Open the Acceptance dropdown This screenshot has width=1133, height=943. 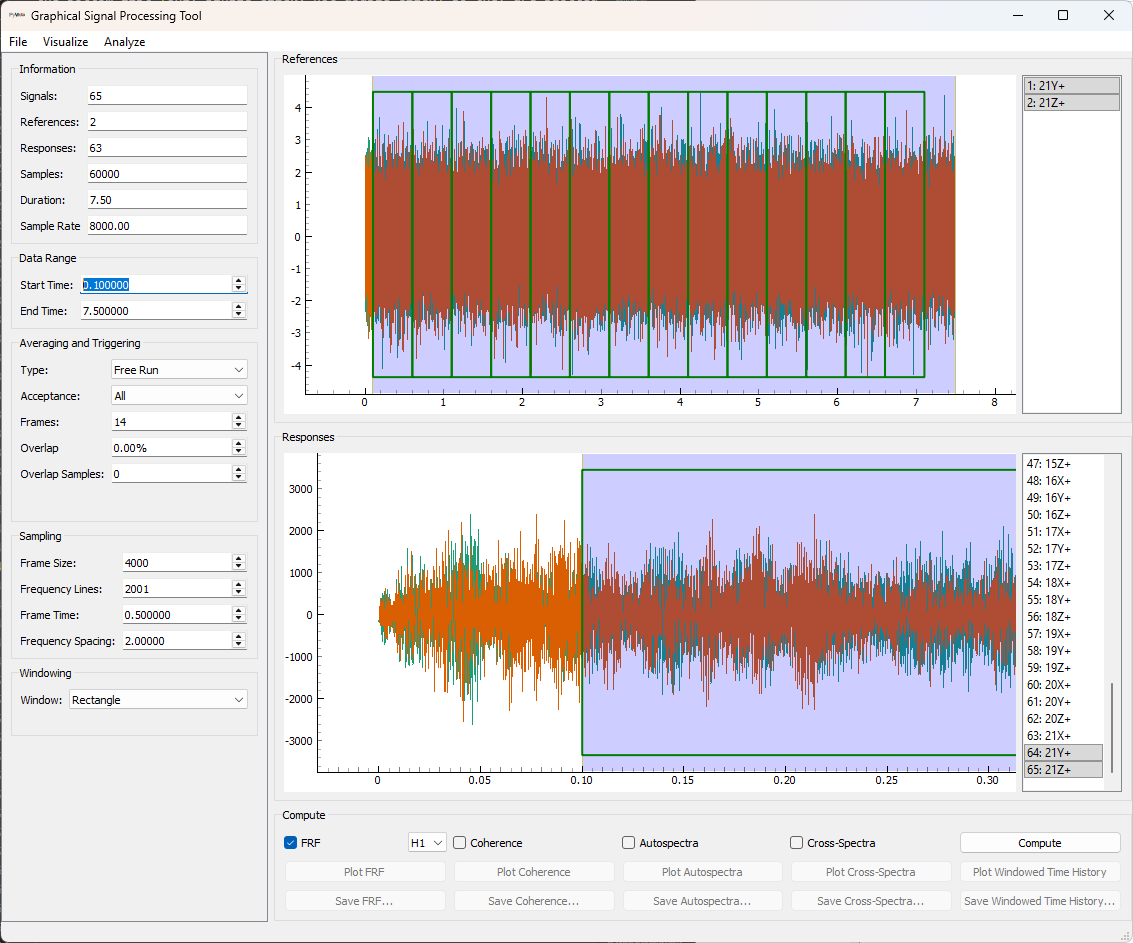(178, 396)
